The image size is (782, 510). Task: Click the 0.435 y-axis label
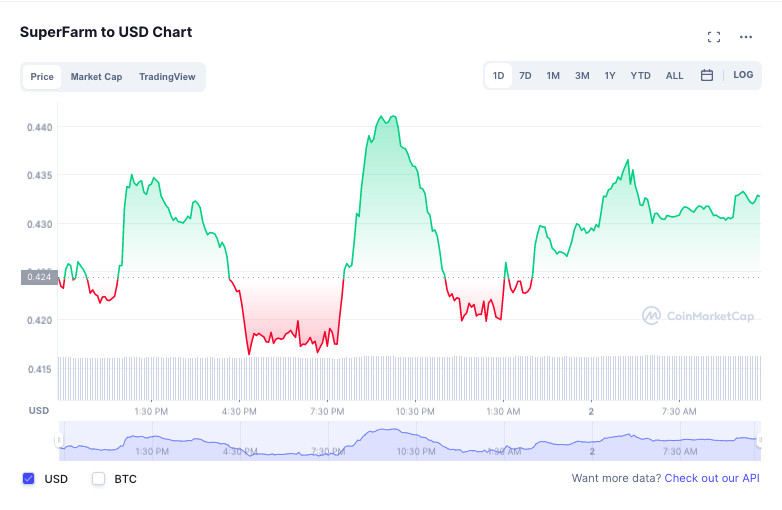[39, 175]
